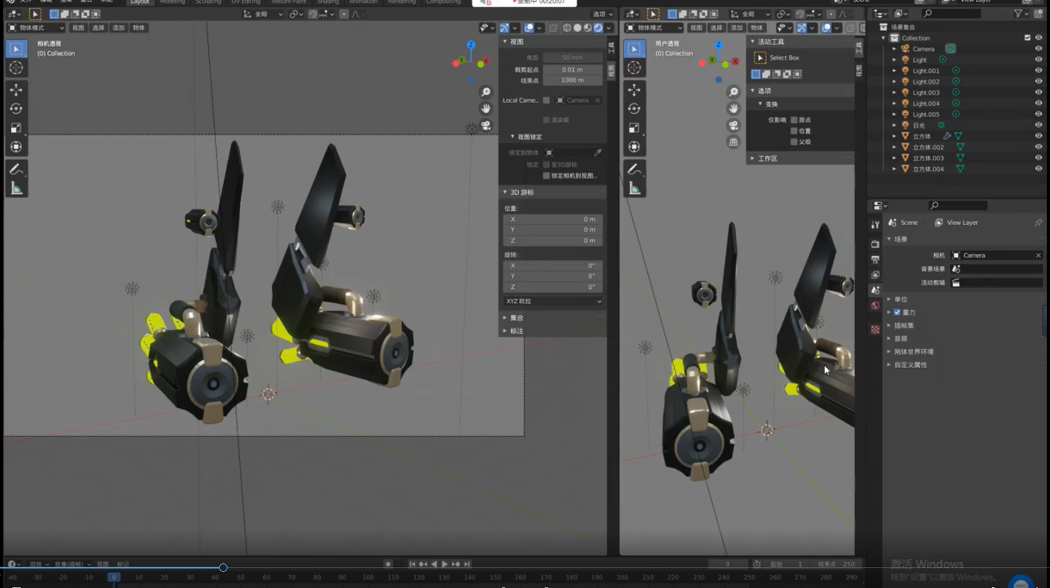Enable 原点 affect-only checkbox

click(794, 120)
